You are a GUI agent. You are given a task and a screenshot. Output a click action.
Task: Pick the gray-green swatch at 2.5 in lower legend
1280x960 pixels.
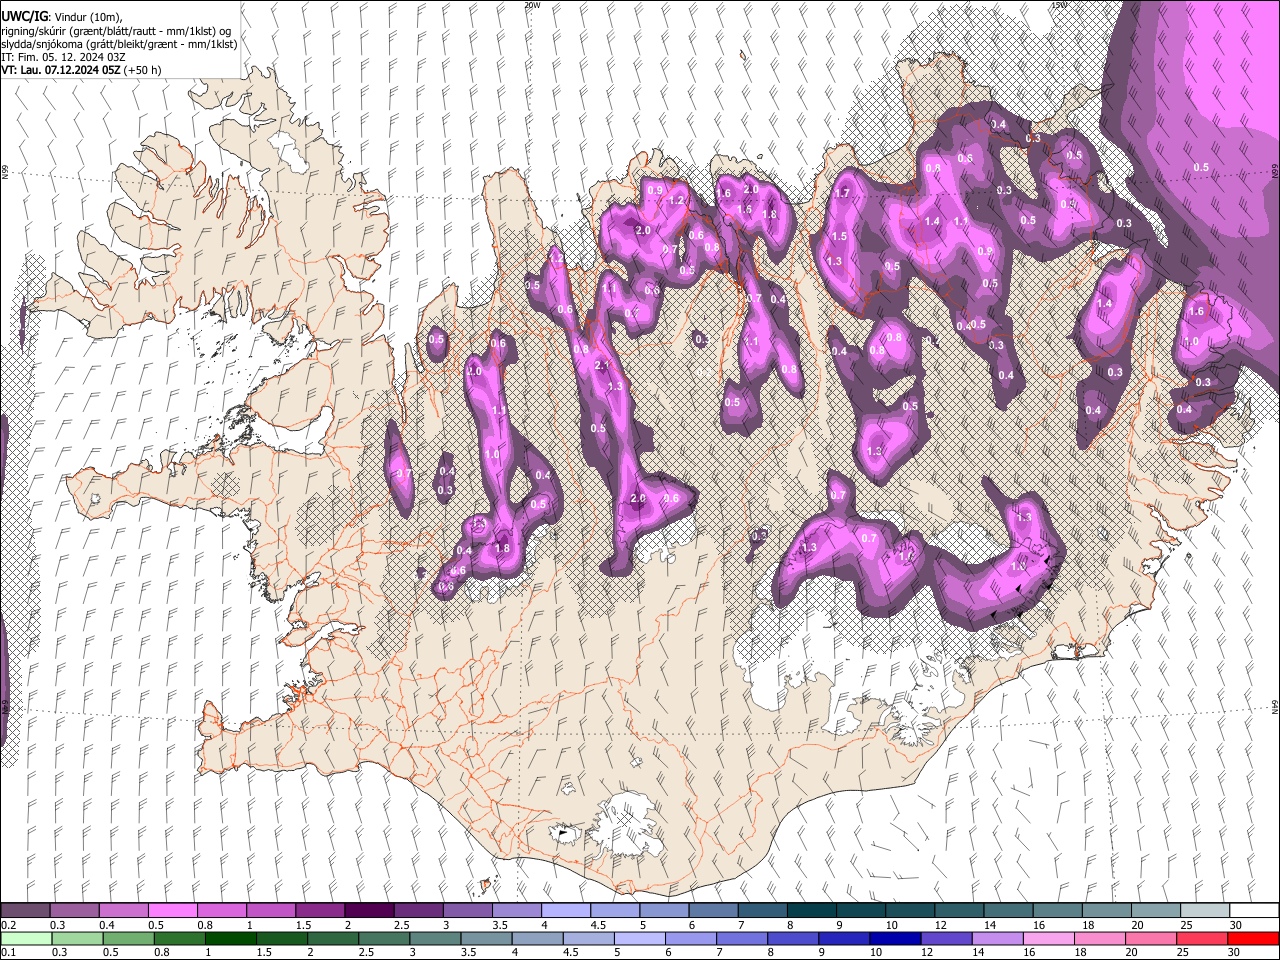click(x=384, y=938)
